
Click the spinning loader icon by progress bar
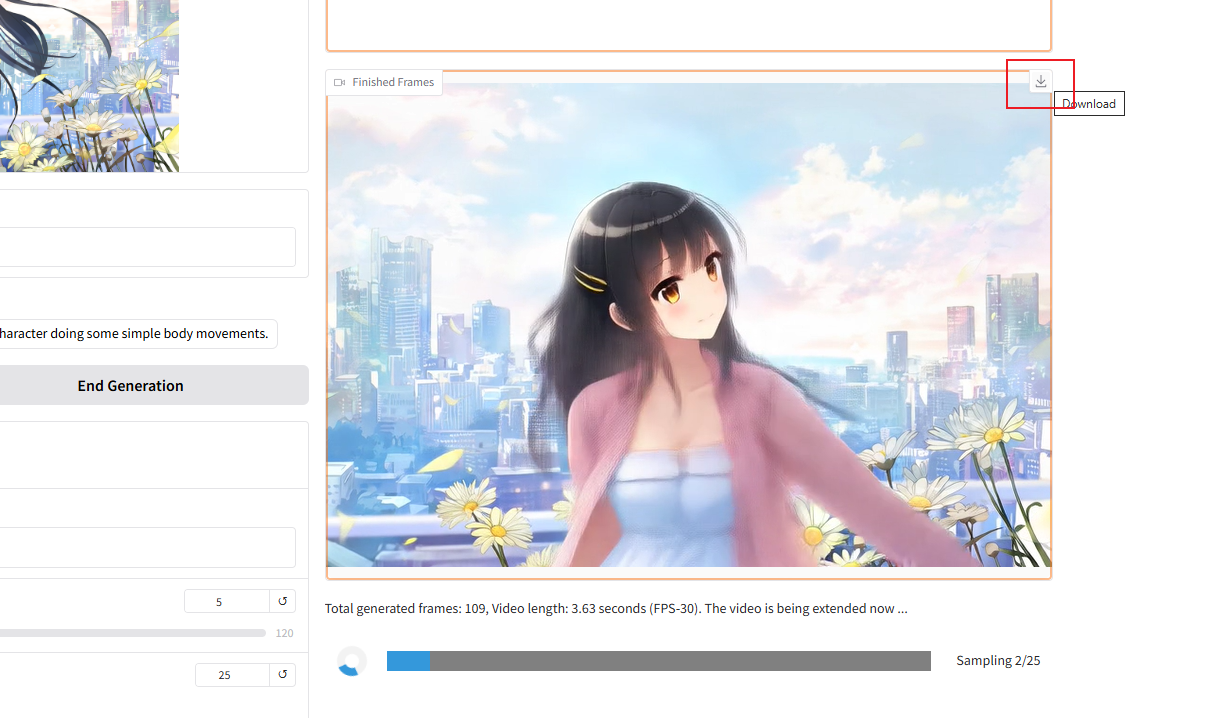coord(351,661)
